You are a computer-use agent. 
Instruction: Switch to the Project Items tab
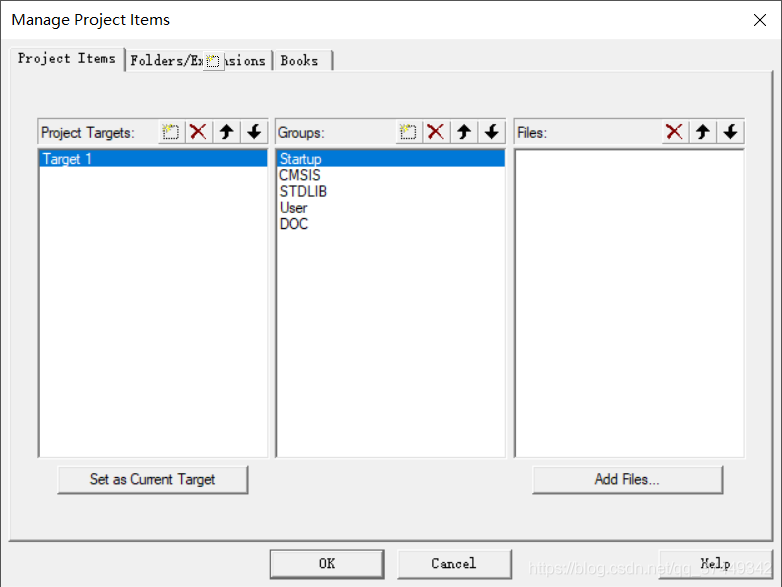point(67,59)
